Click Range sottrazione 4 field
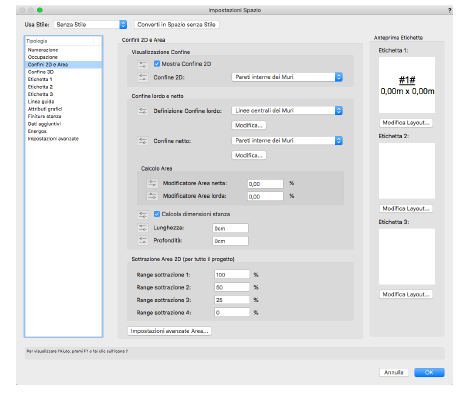This screenshot has width=468, height=398. pos(232,313)
